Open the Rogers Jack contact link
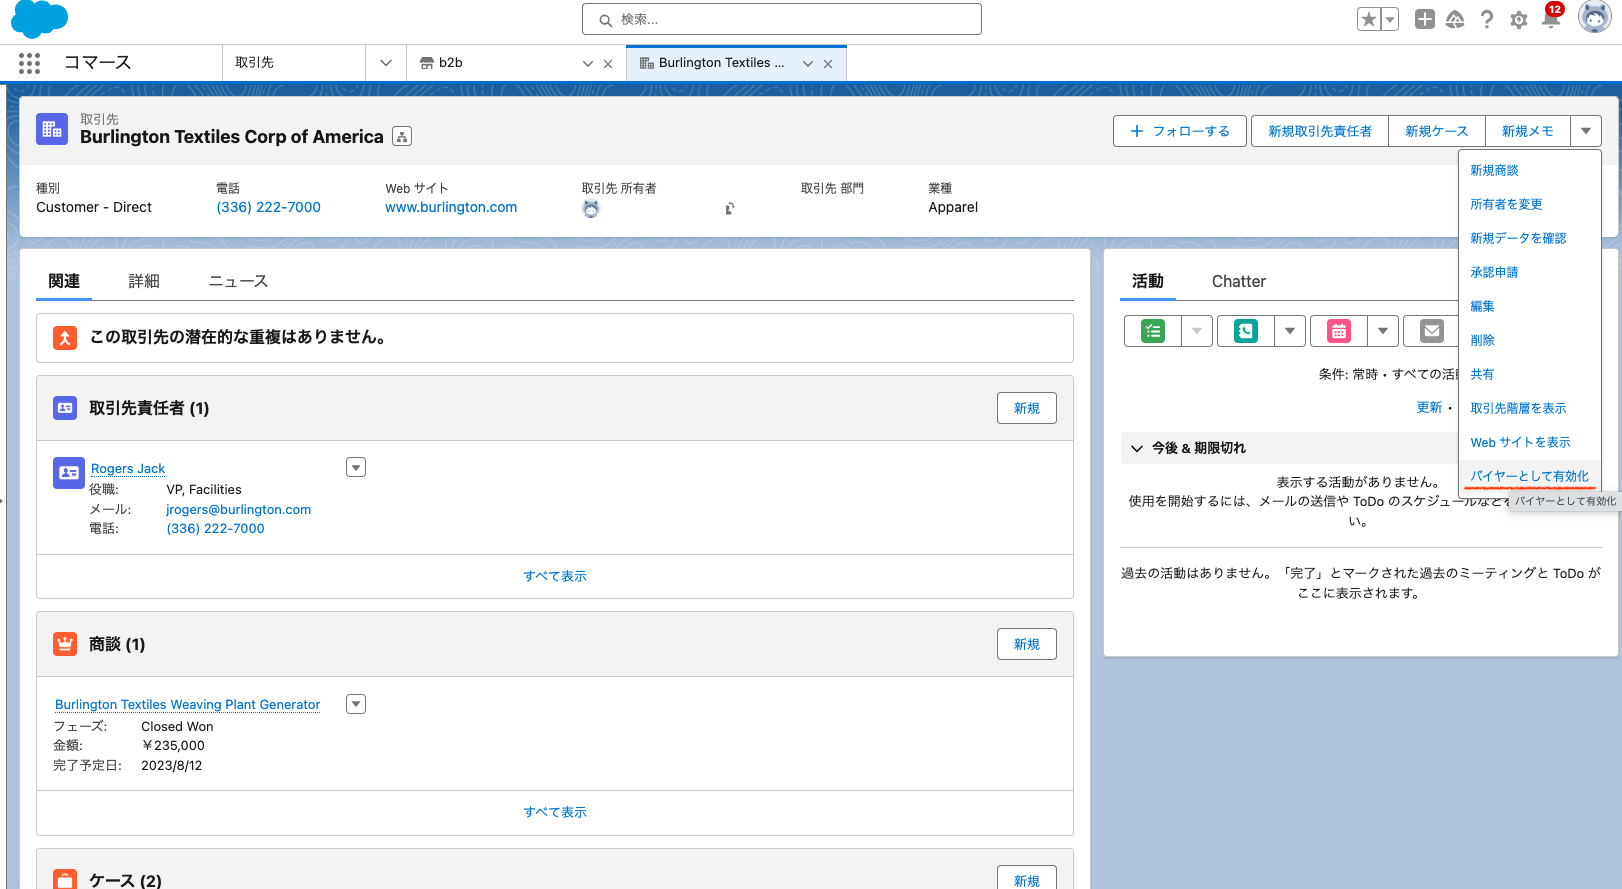The image size is (1622, 889). tap(128, 468)
